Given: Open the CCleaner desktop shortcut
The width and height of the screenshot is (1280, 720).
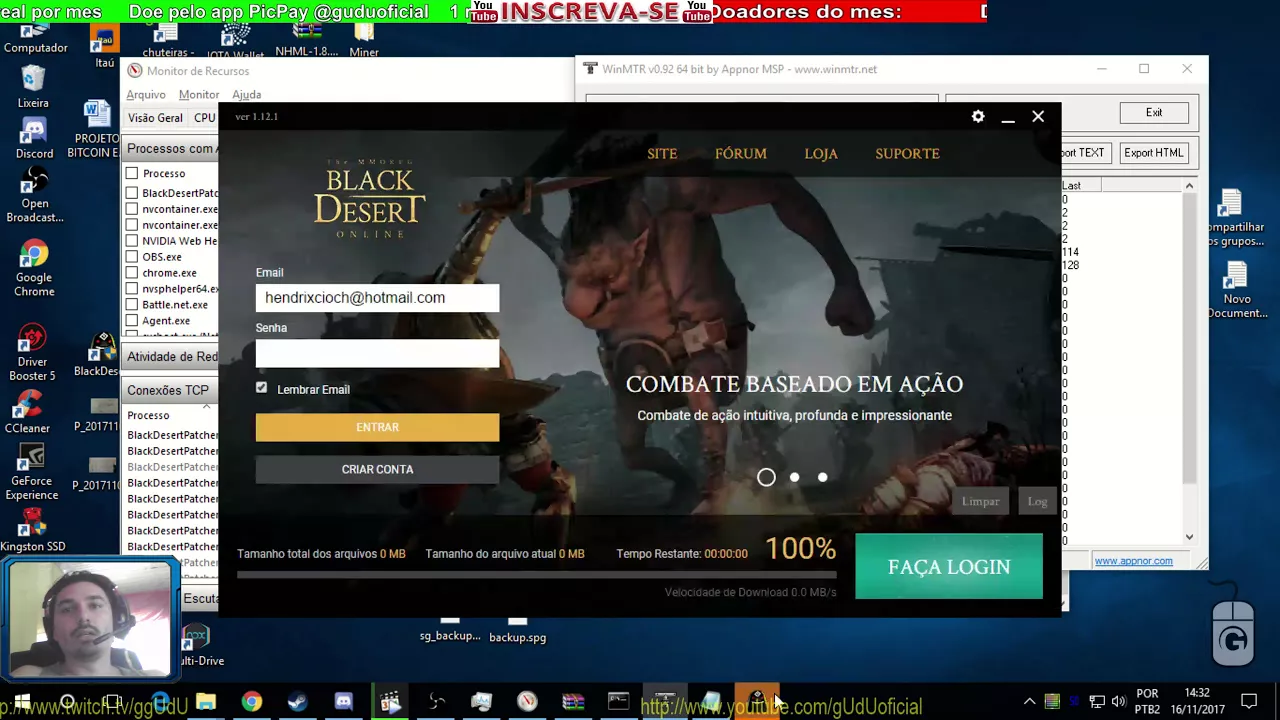Looking at the screenshot, I should pos(27,412).
